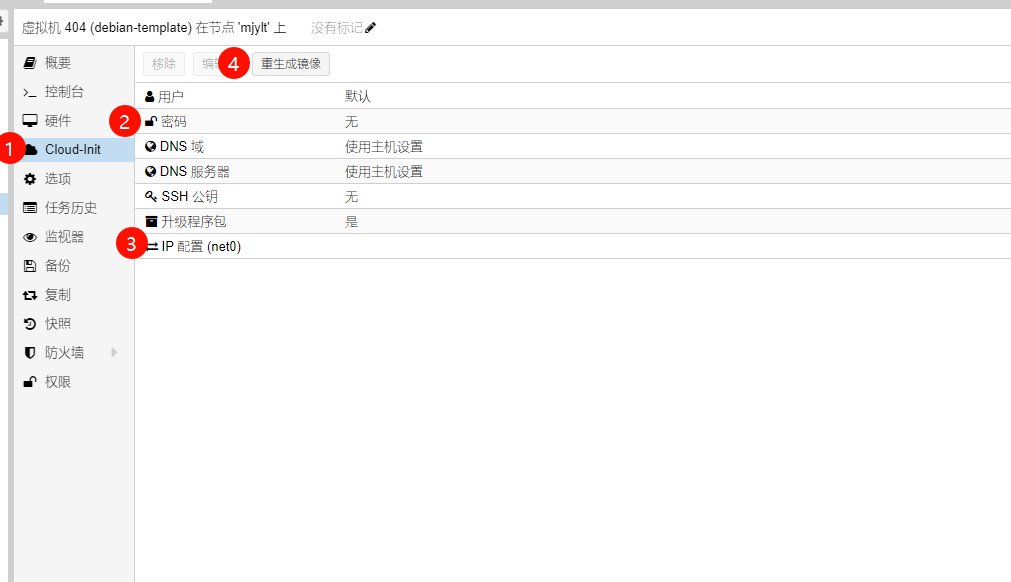Screen dimensions: 1011x582
Task: Select the Cloud-Init menu item
Action: click(x=74, y=150)
